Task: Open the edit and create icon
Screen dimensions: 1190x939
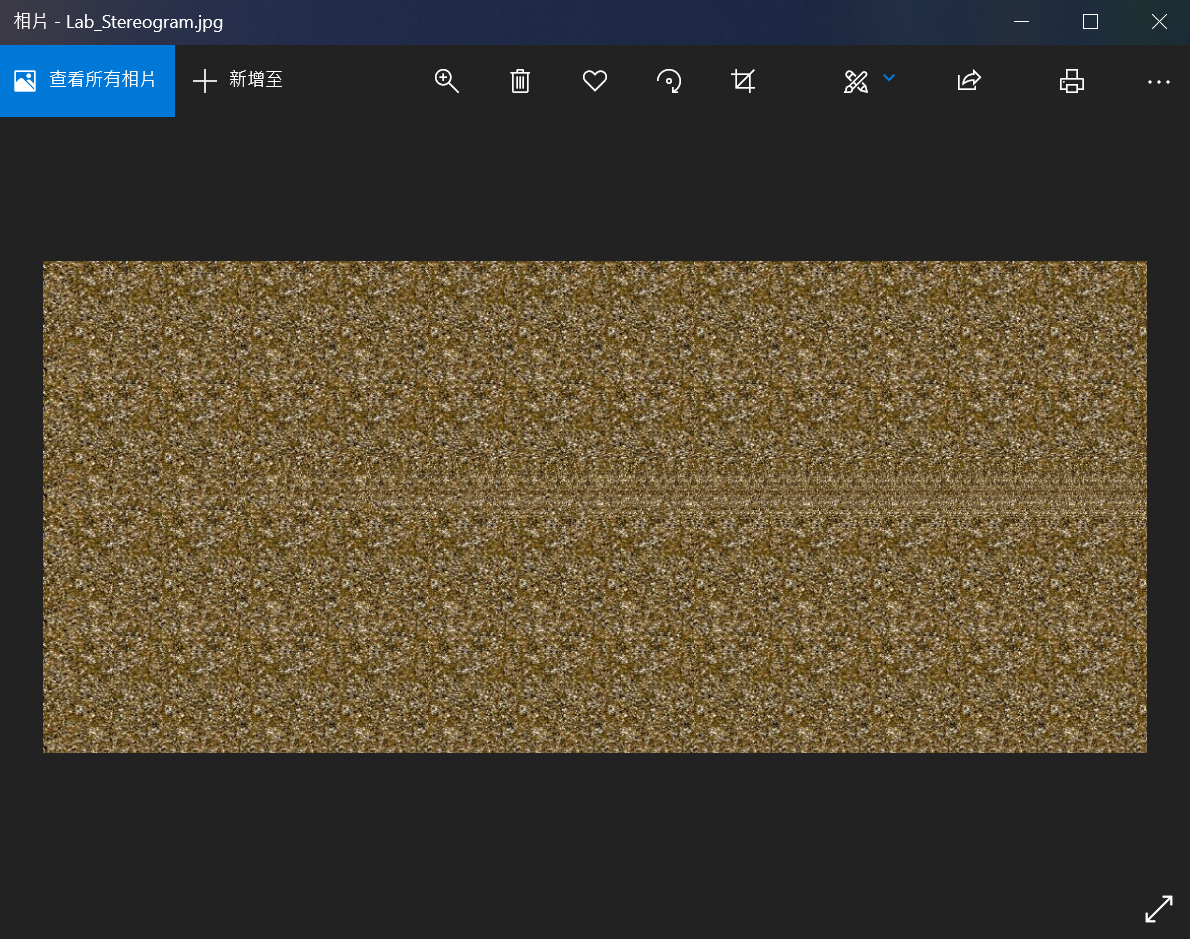Action: coord(855,81)
